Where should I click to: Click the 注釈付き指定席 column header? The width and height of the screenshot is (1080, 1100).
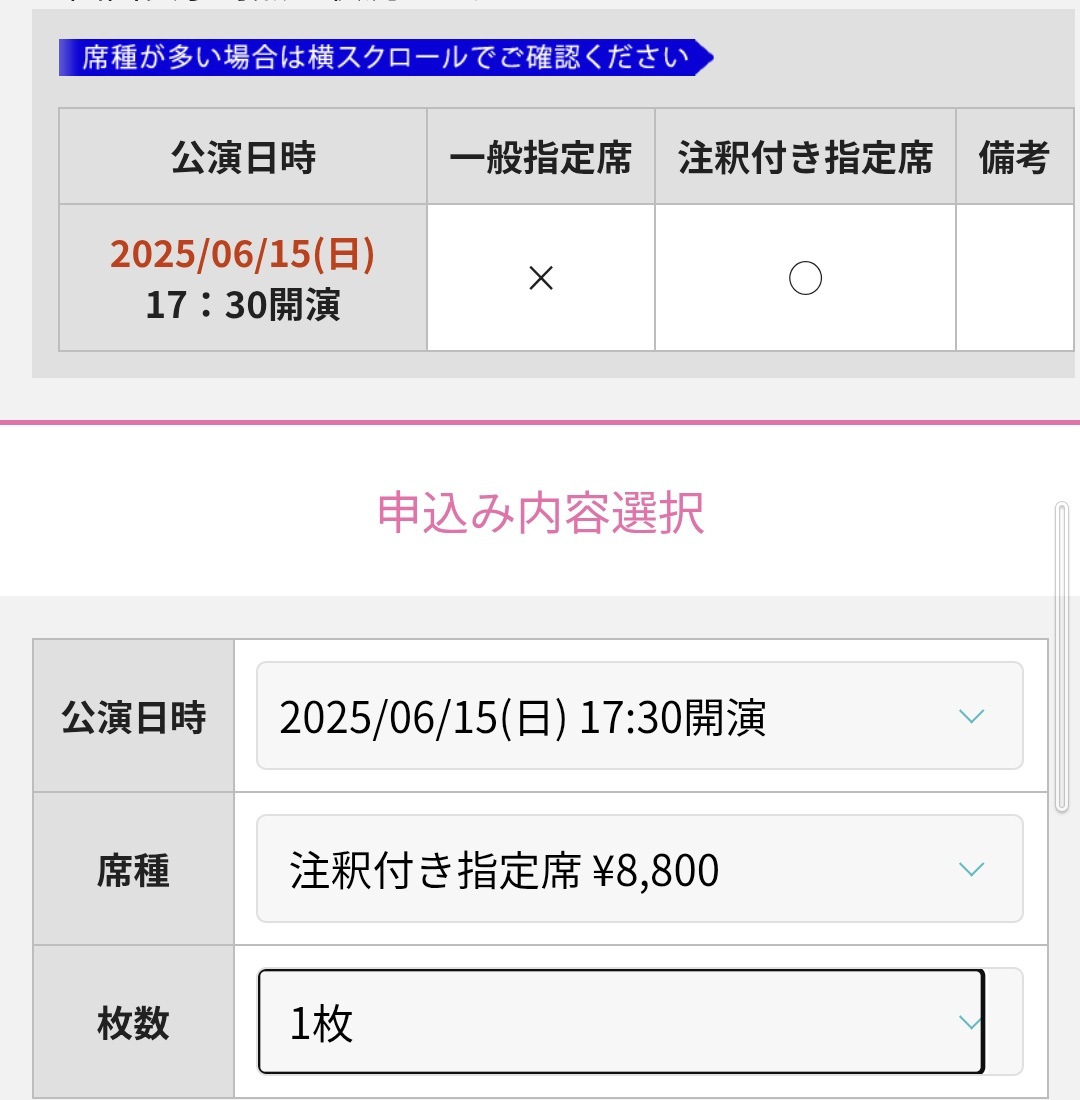(x=805, y=156)
